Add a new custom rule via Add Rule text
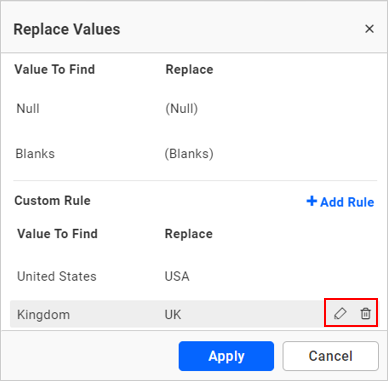The height and width of the screenshot is (381, 388). coord(347,202)
